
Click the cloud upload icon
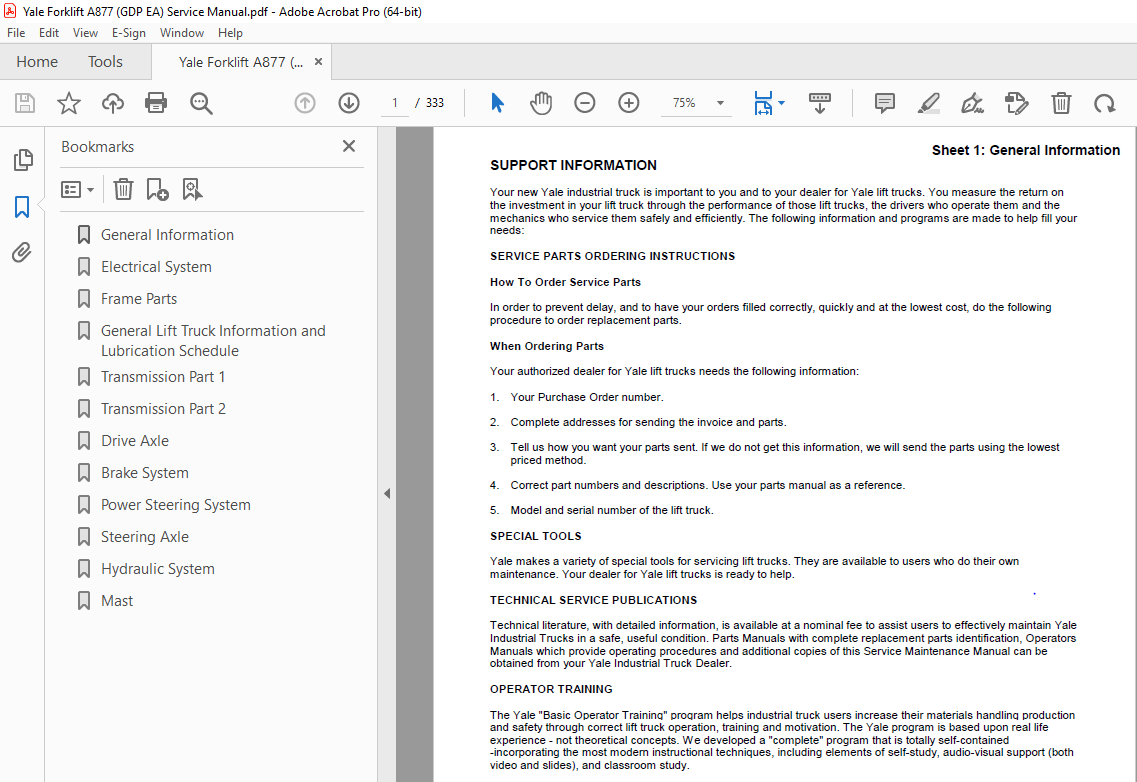tap(112, 103)
